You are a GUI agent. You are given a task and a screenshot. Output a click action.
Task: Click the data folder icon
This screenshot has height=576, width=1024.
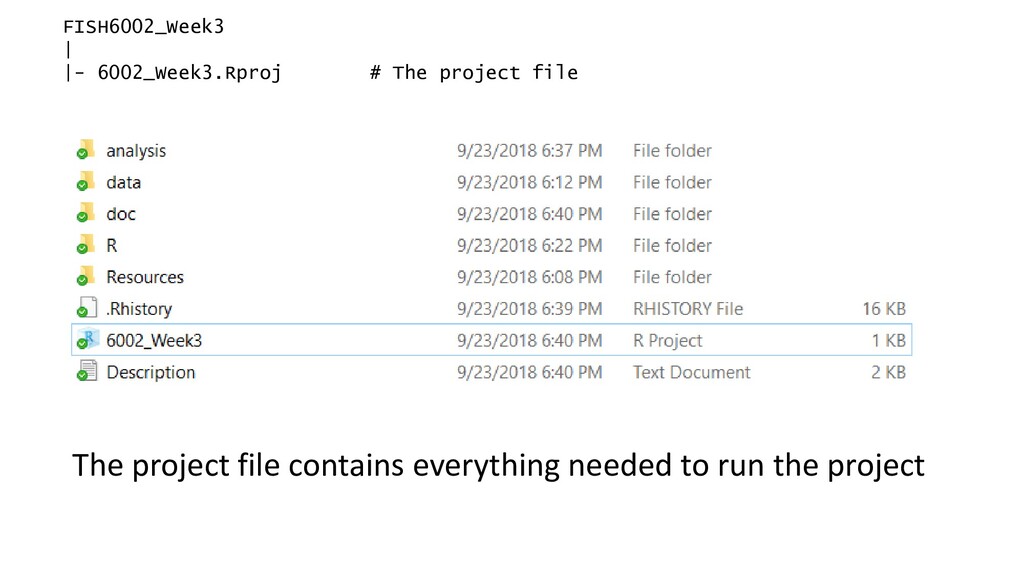pyautogui.click(x=86, y=182)
